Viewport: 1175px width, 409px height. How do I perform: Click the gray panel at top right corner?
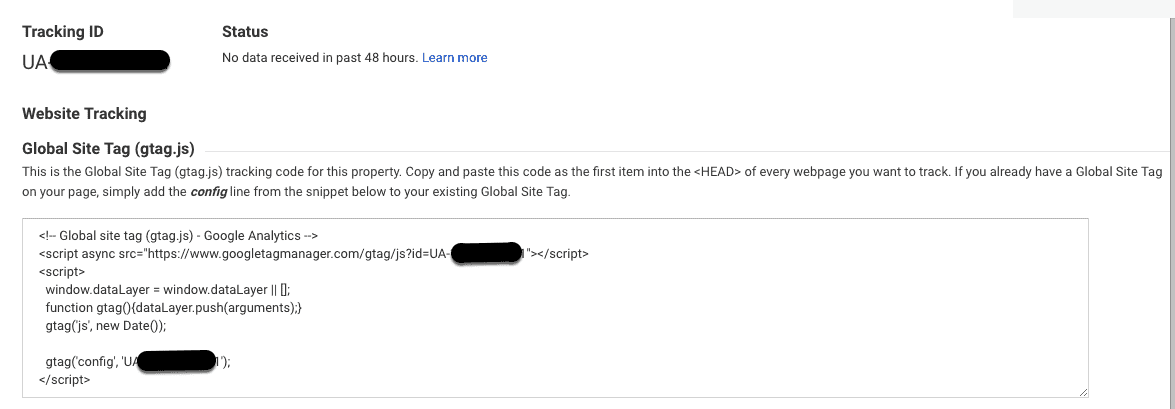click(x=1094, y=8)
